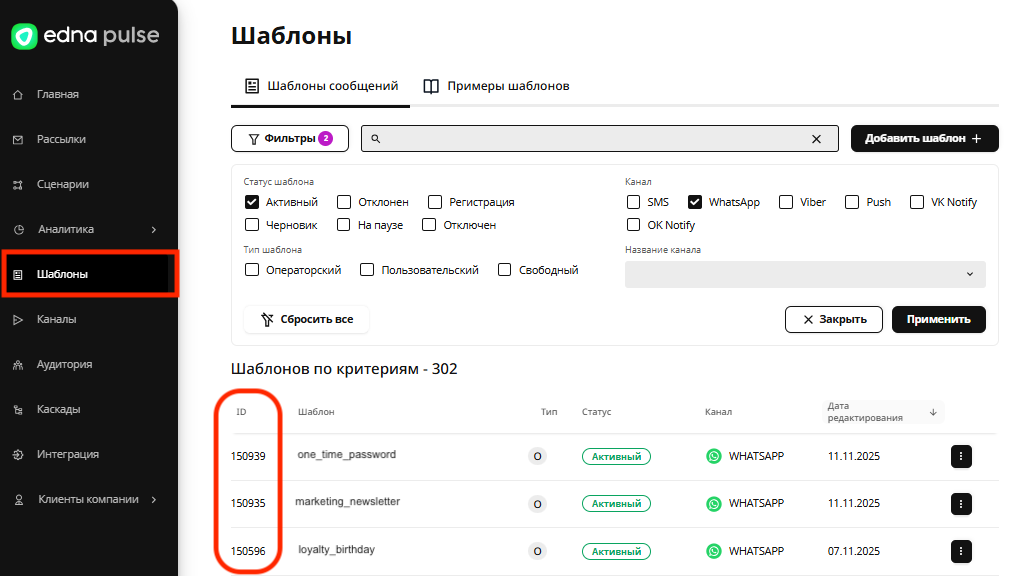Open actions menu for loyalty_birthday
Image resolution: width=1019 pixels, height=576 pixels.
coord(961,551)
